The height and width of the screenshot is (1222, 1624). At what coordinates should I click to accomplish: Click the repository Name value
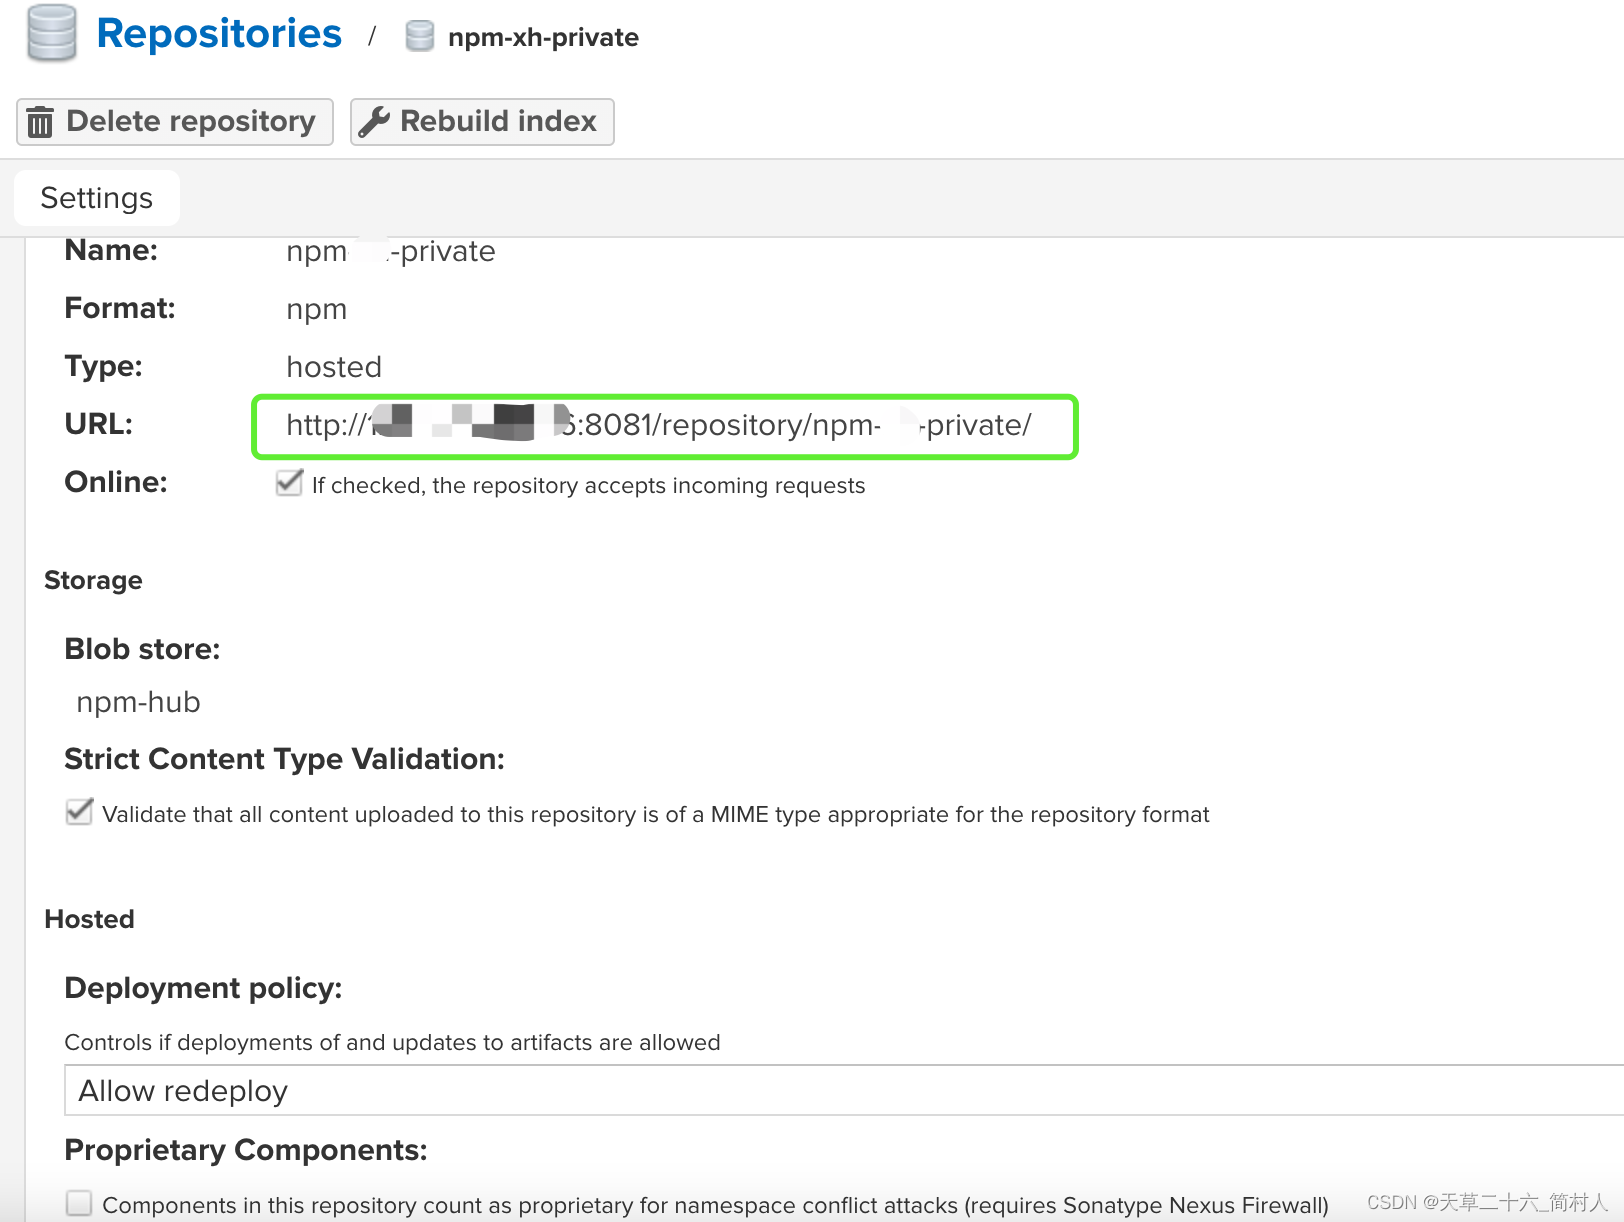391,251
